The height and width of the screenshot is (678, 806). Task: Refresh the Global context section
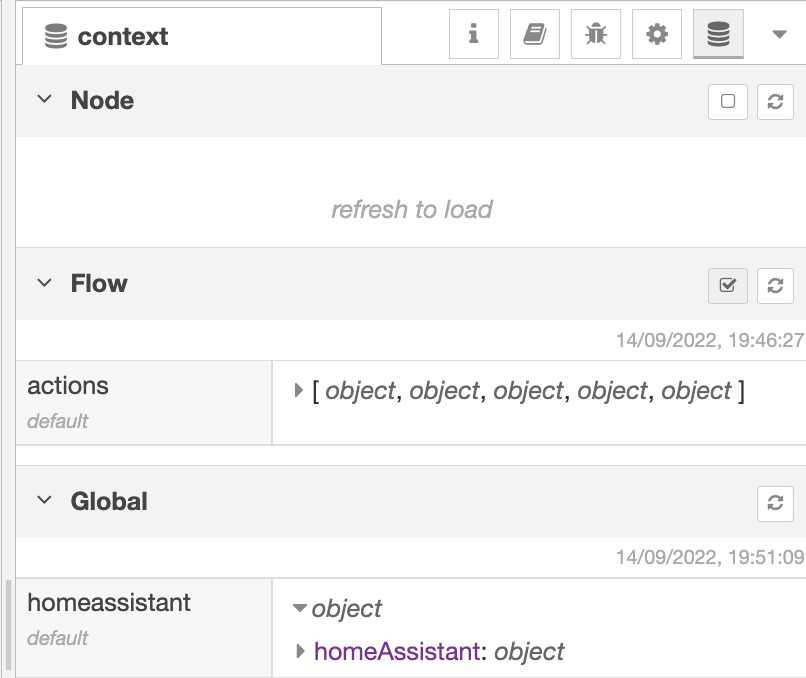click(775, 502)
